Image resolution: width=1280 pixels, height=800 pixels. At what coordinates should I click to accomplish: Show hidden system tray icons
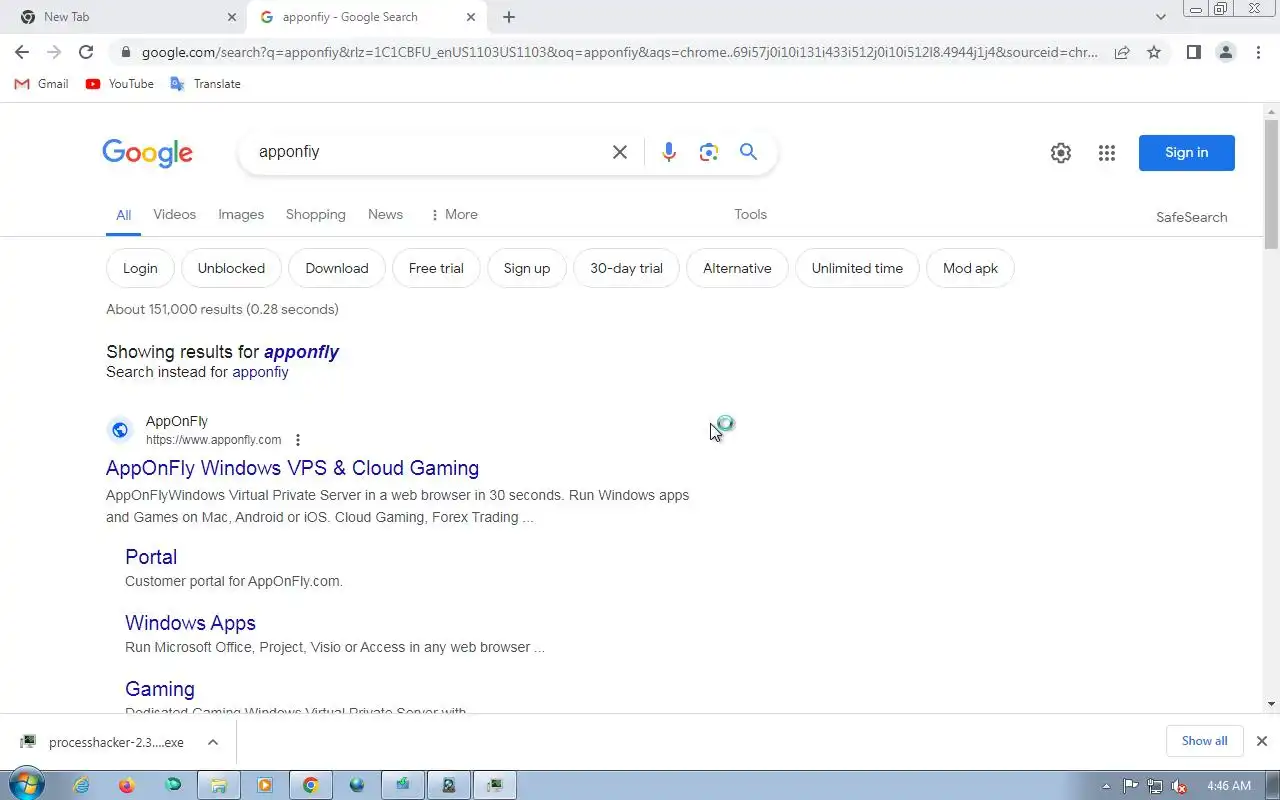coord(1106,786)
